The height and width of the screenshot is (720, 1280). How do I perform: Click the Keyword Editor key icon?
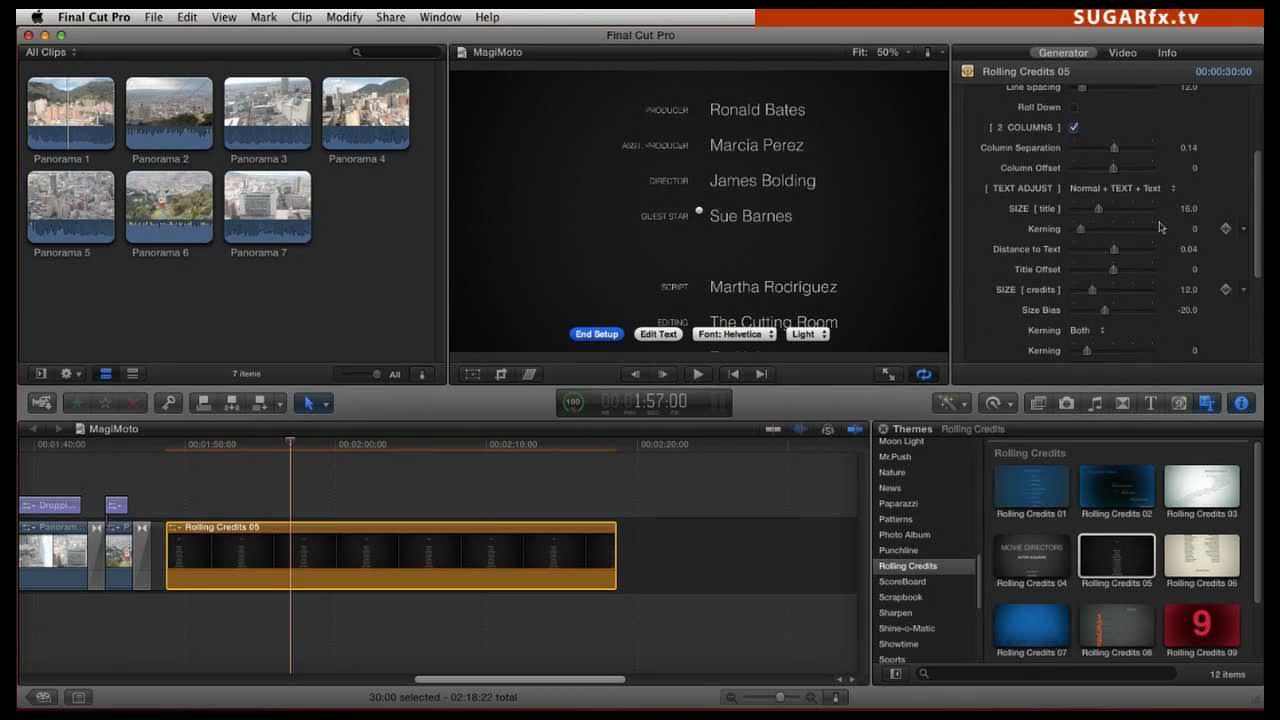point(169,403)
